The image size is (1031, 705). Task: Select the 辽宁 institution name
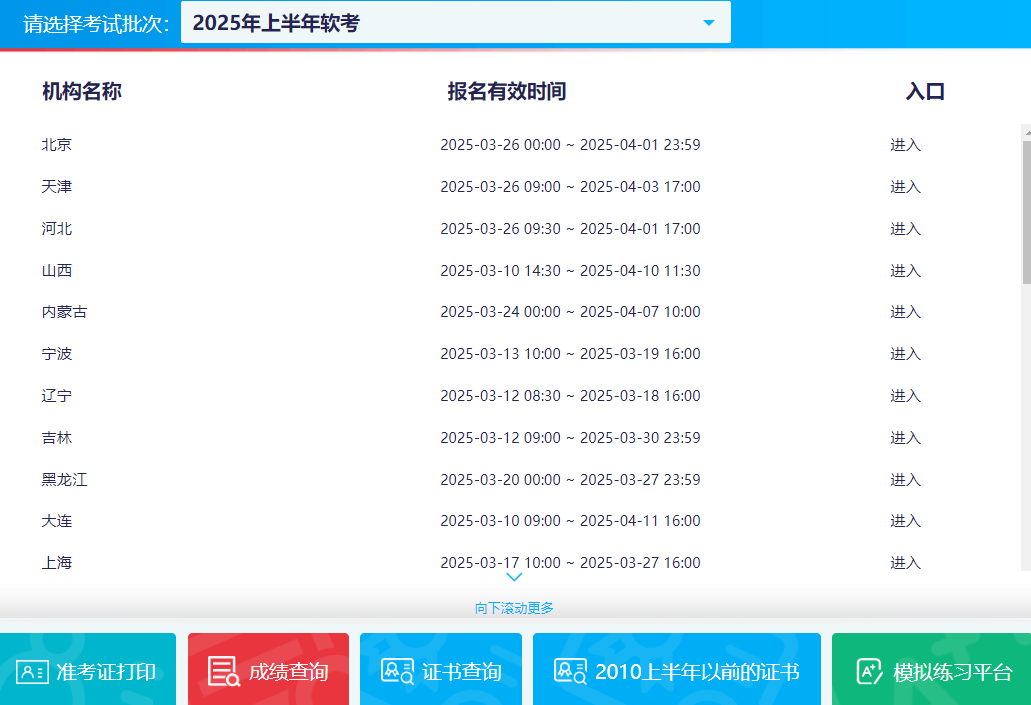57,396
